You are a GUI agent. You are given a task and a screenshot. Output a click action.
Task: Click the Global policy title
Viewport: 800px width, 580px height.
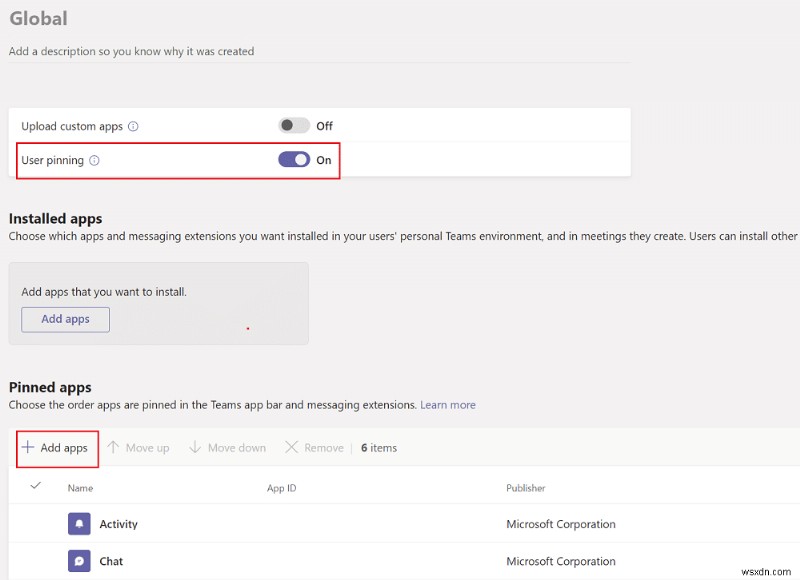tap(38, 18)
